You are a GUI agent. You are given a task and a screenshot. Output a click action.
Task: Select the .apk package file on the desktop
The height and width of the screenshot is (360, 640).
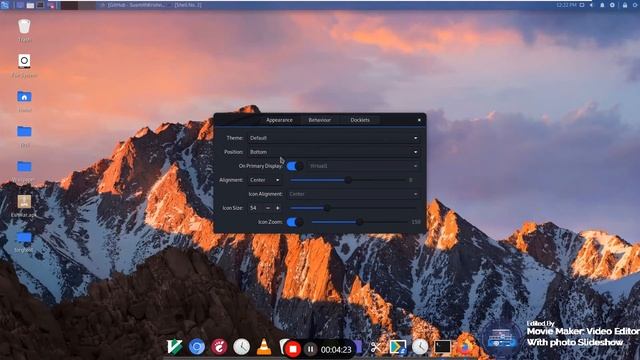[x=24, y=202]
